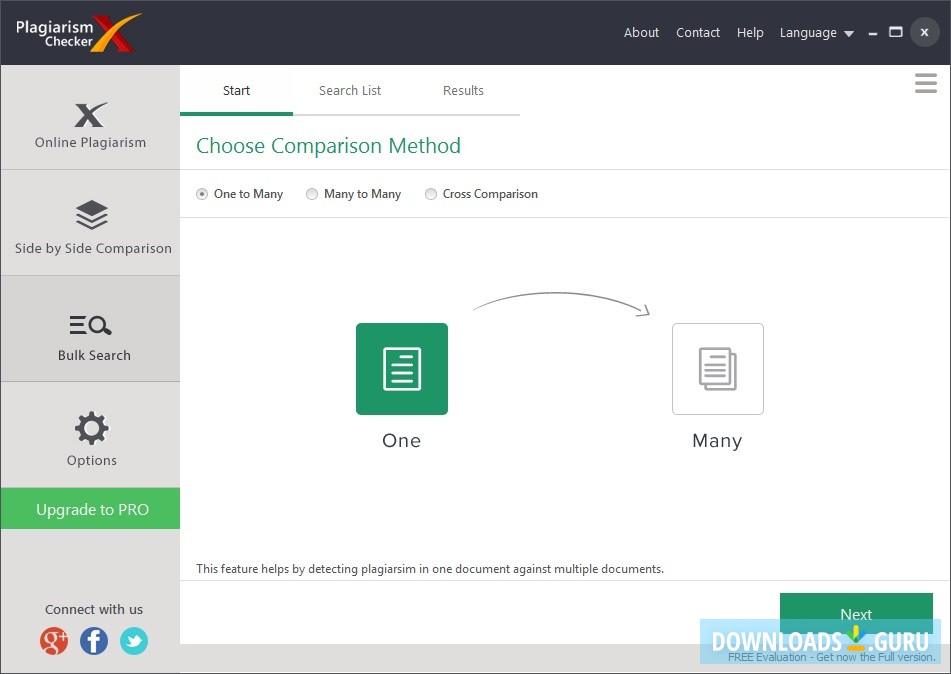This screenshot has width=951, height=674.
Task: Minimize the application window
Action: click(x=873, y=33)
